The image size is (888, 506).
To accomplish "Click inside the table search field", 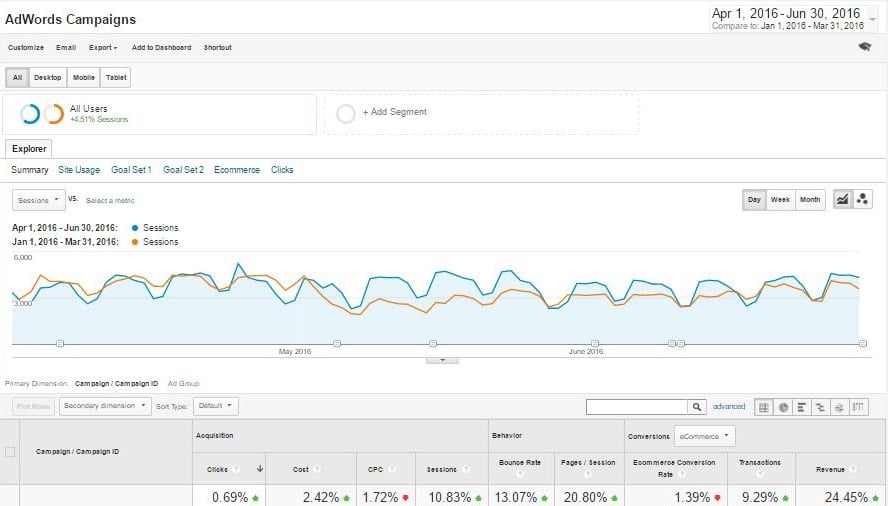I will click(637, 407).
